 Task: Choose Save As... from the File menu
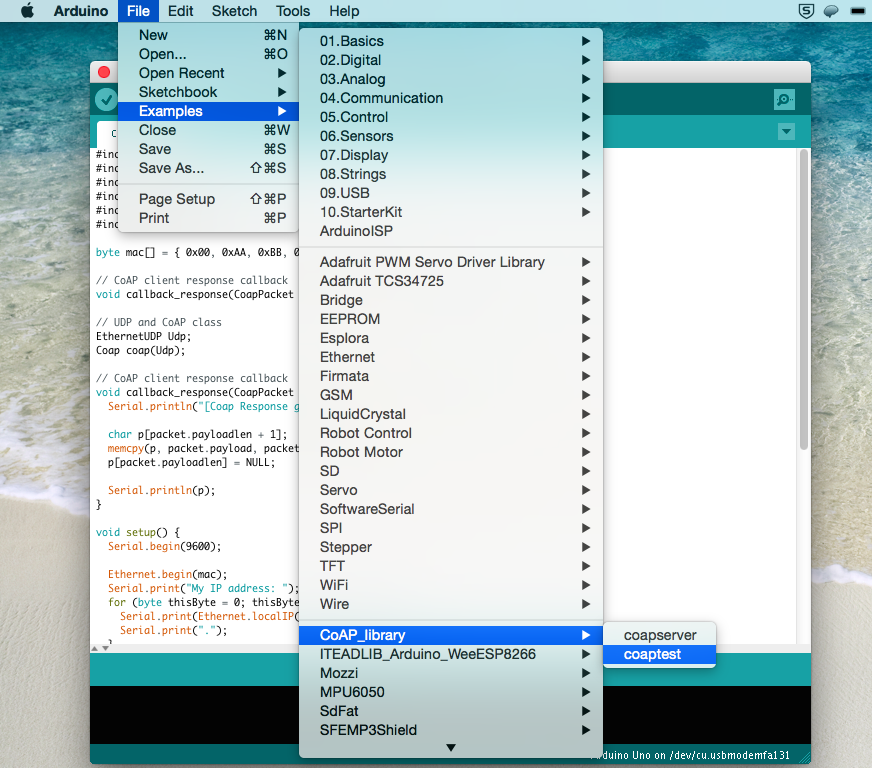(209, 168)
